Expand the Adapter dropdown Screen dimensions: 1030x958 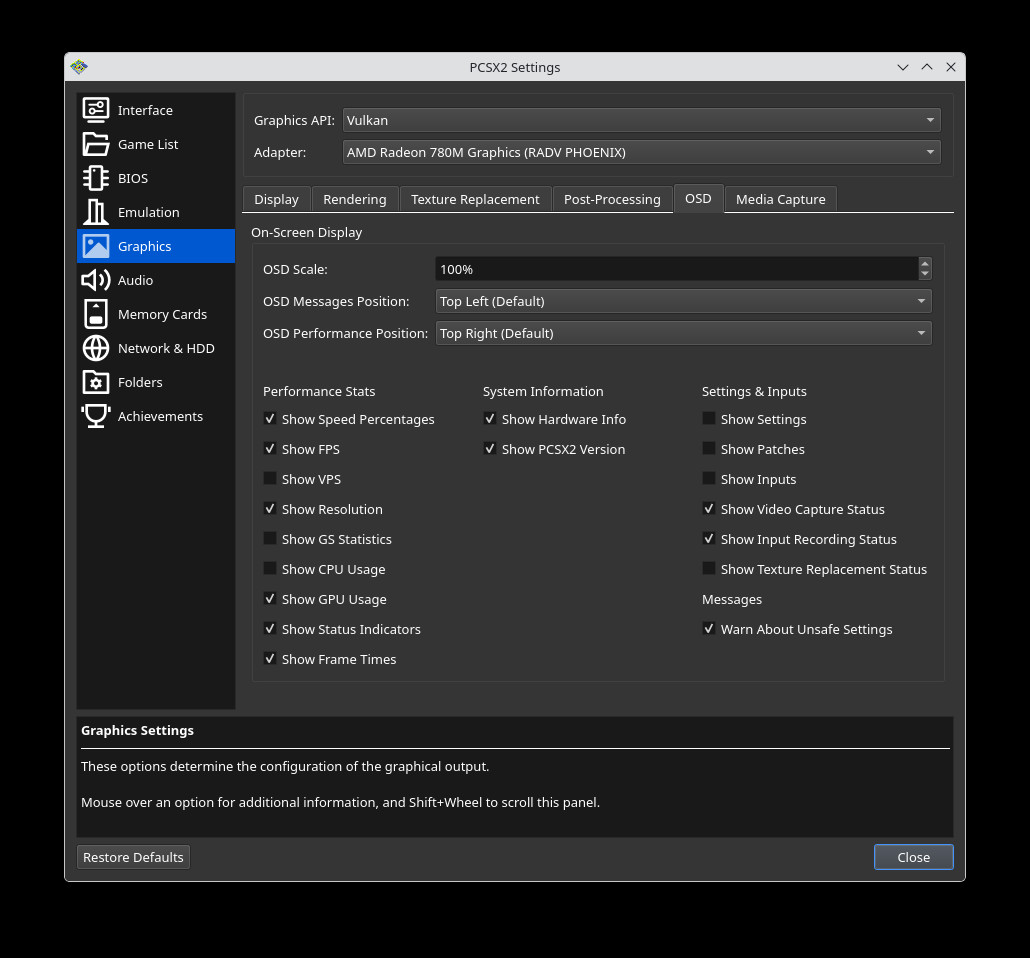(641, 152)
